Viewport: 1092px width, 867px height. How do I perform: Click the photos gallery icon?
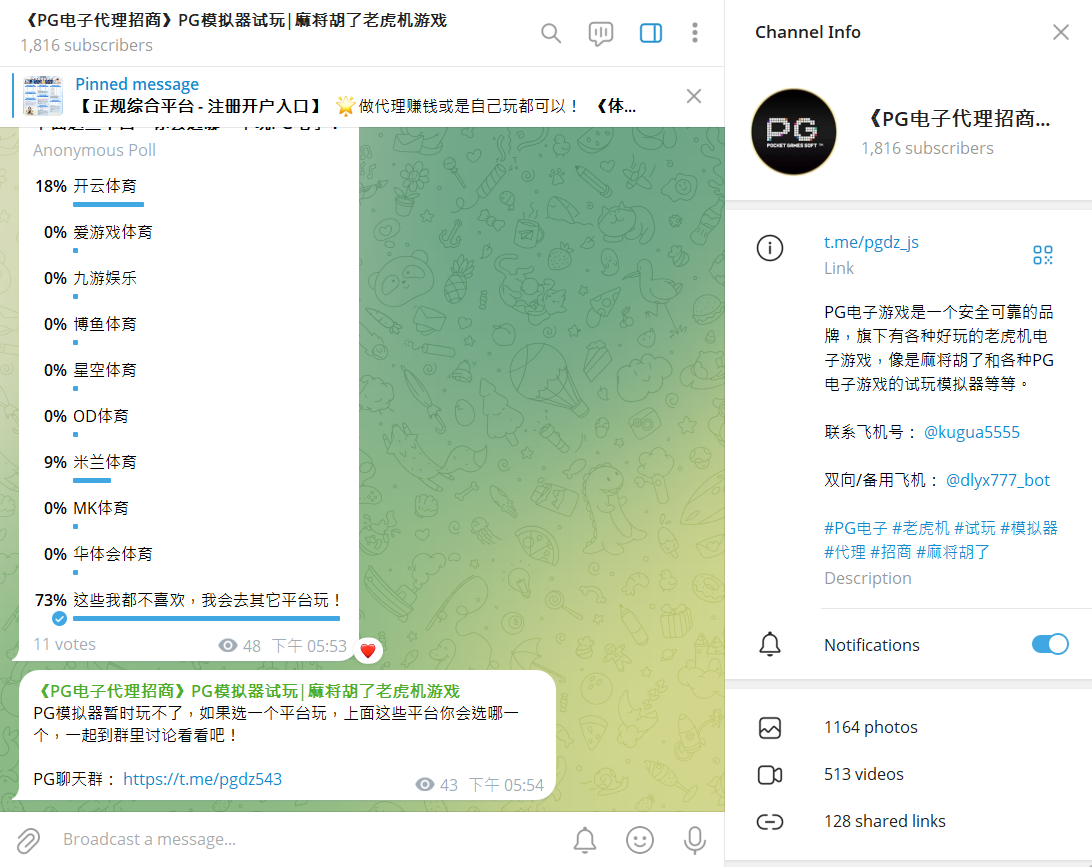pos(770,728)
